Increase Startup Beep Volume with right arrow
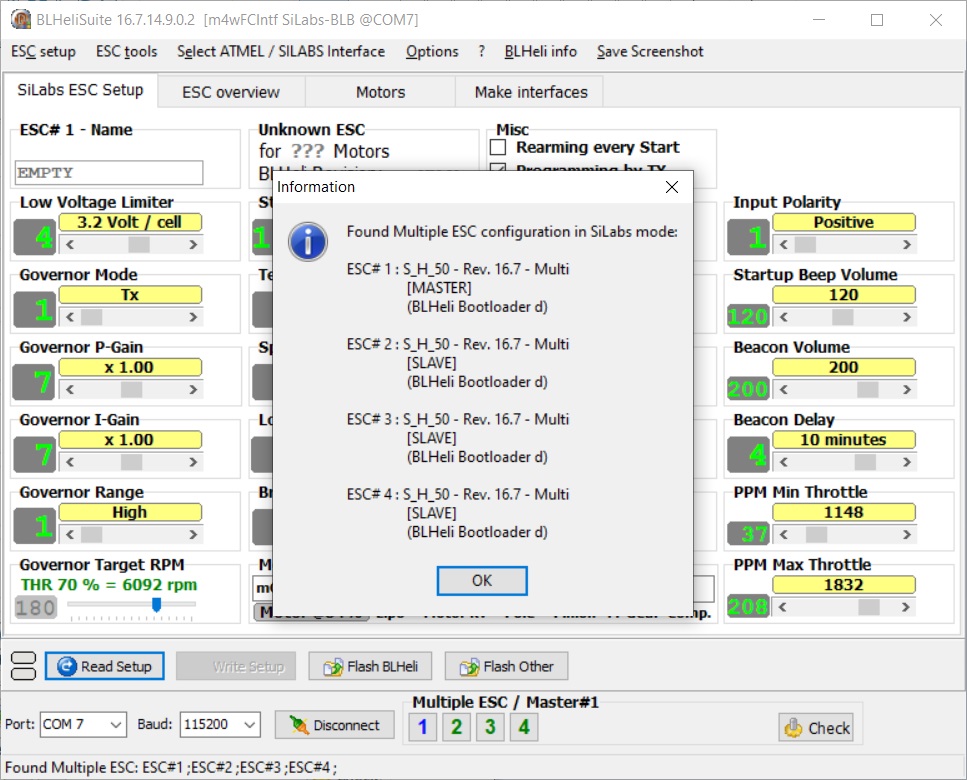Image resolution: width=967 pixels, height=780 pixels. (907, 317)
